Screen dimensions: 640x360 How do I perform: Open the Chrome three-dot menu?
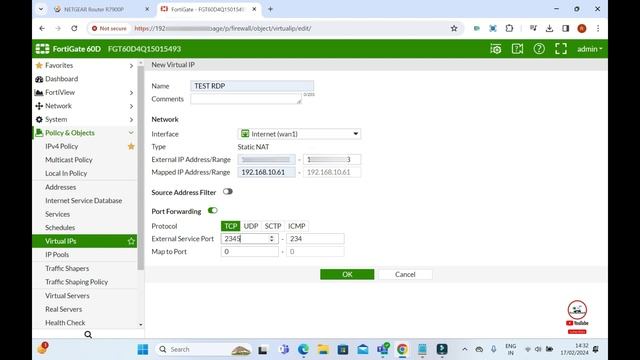[598, 28]
